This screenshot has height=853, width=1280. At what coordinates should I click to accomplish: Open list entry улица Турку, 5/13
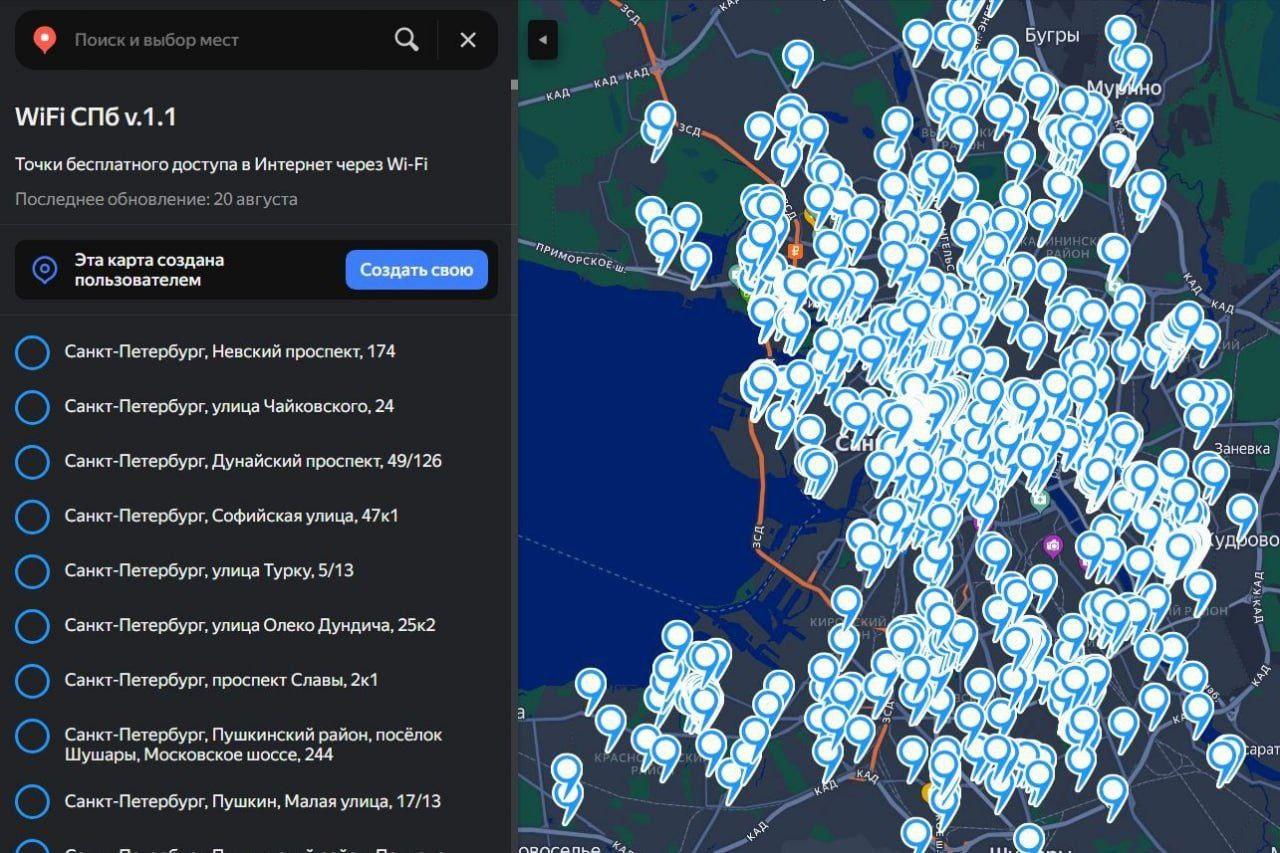click(209, 571)
